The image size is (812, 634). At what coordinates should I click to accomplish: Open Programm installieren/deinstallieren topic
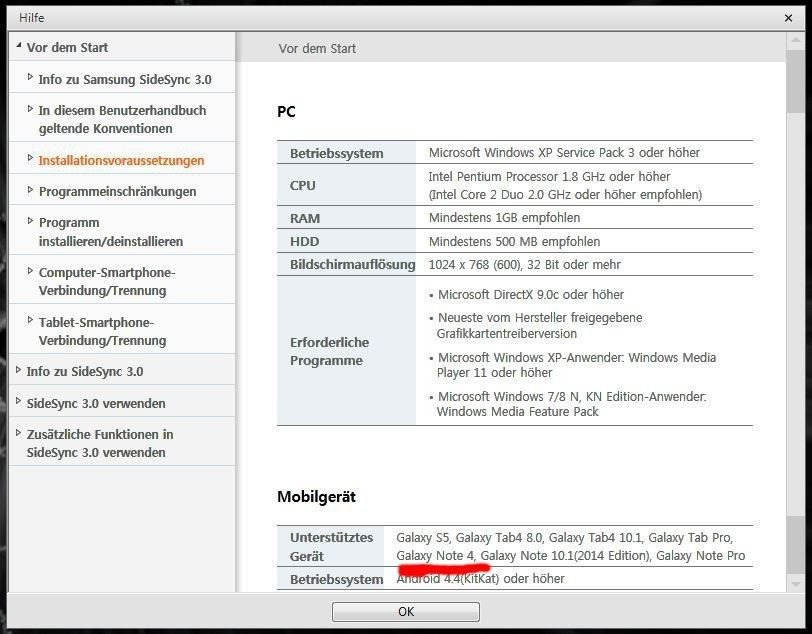(x=111, y=232)
